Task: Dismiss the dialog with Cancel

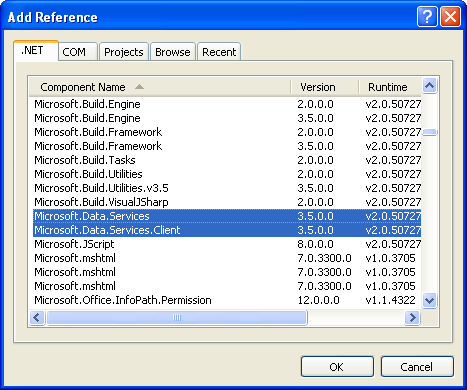Action: coord(417,367)
